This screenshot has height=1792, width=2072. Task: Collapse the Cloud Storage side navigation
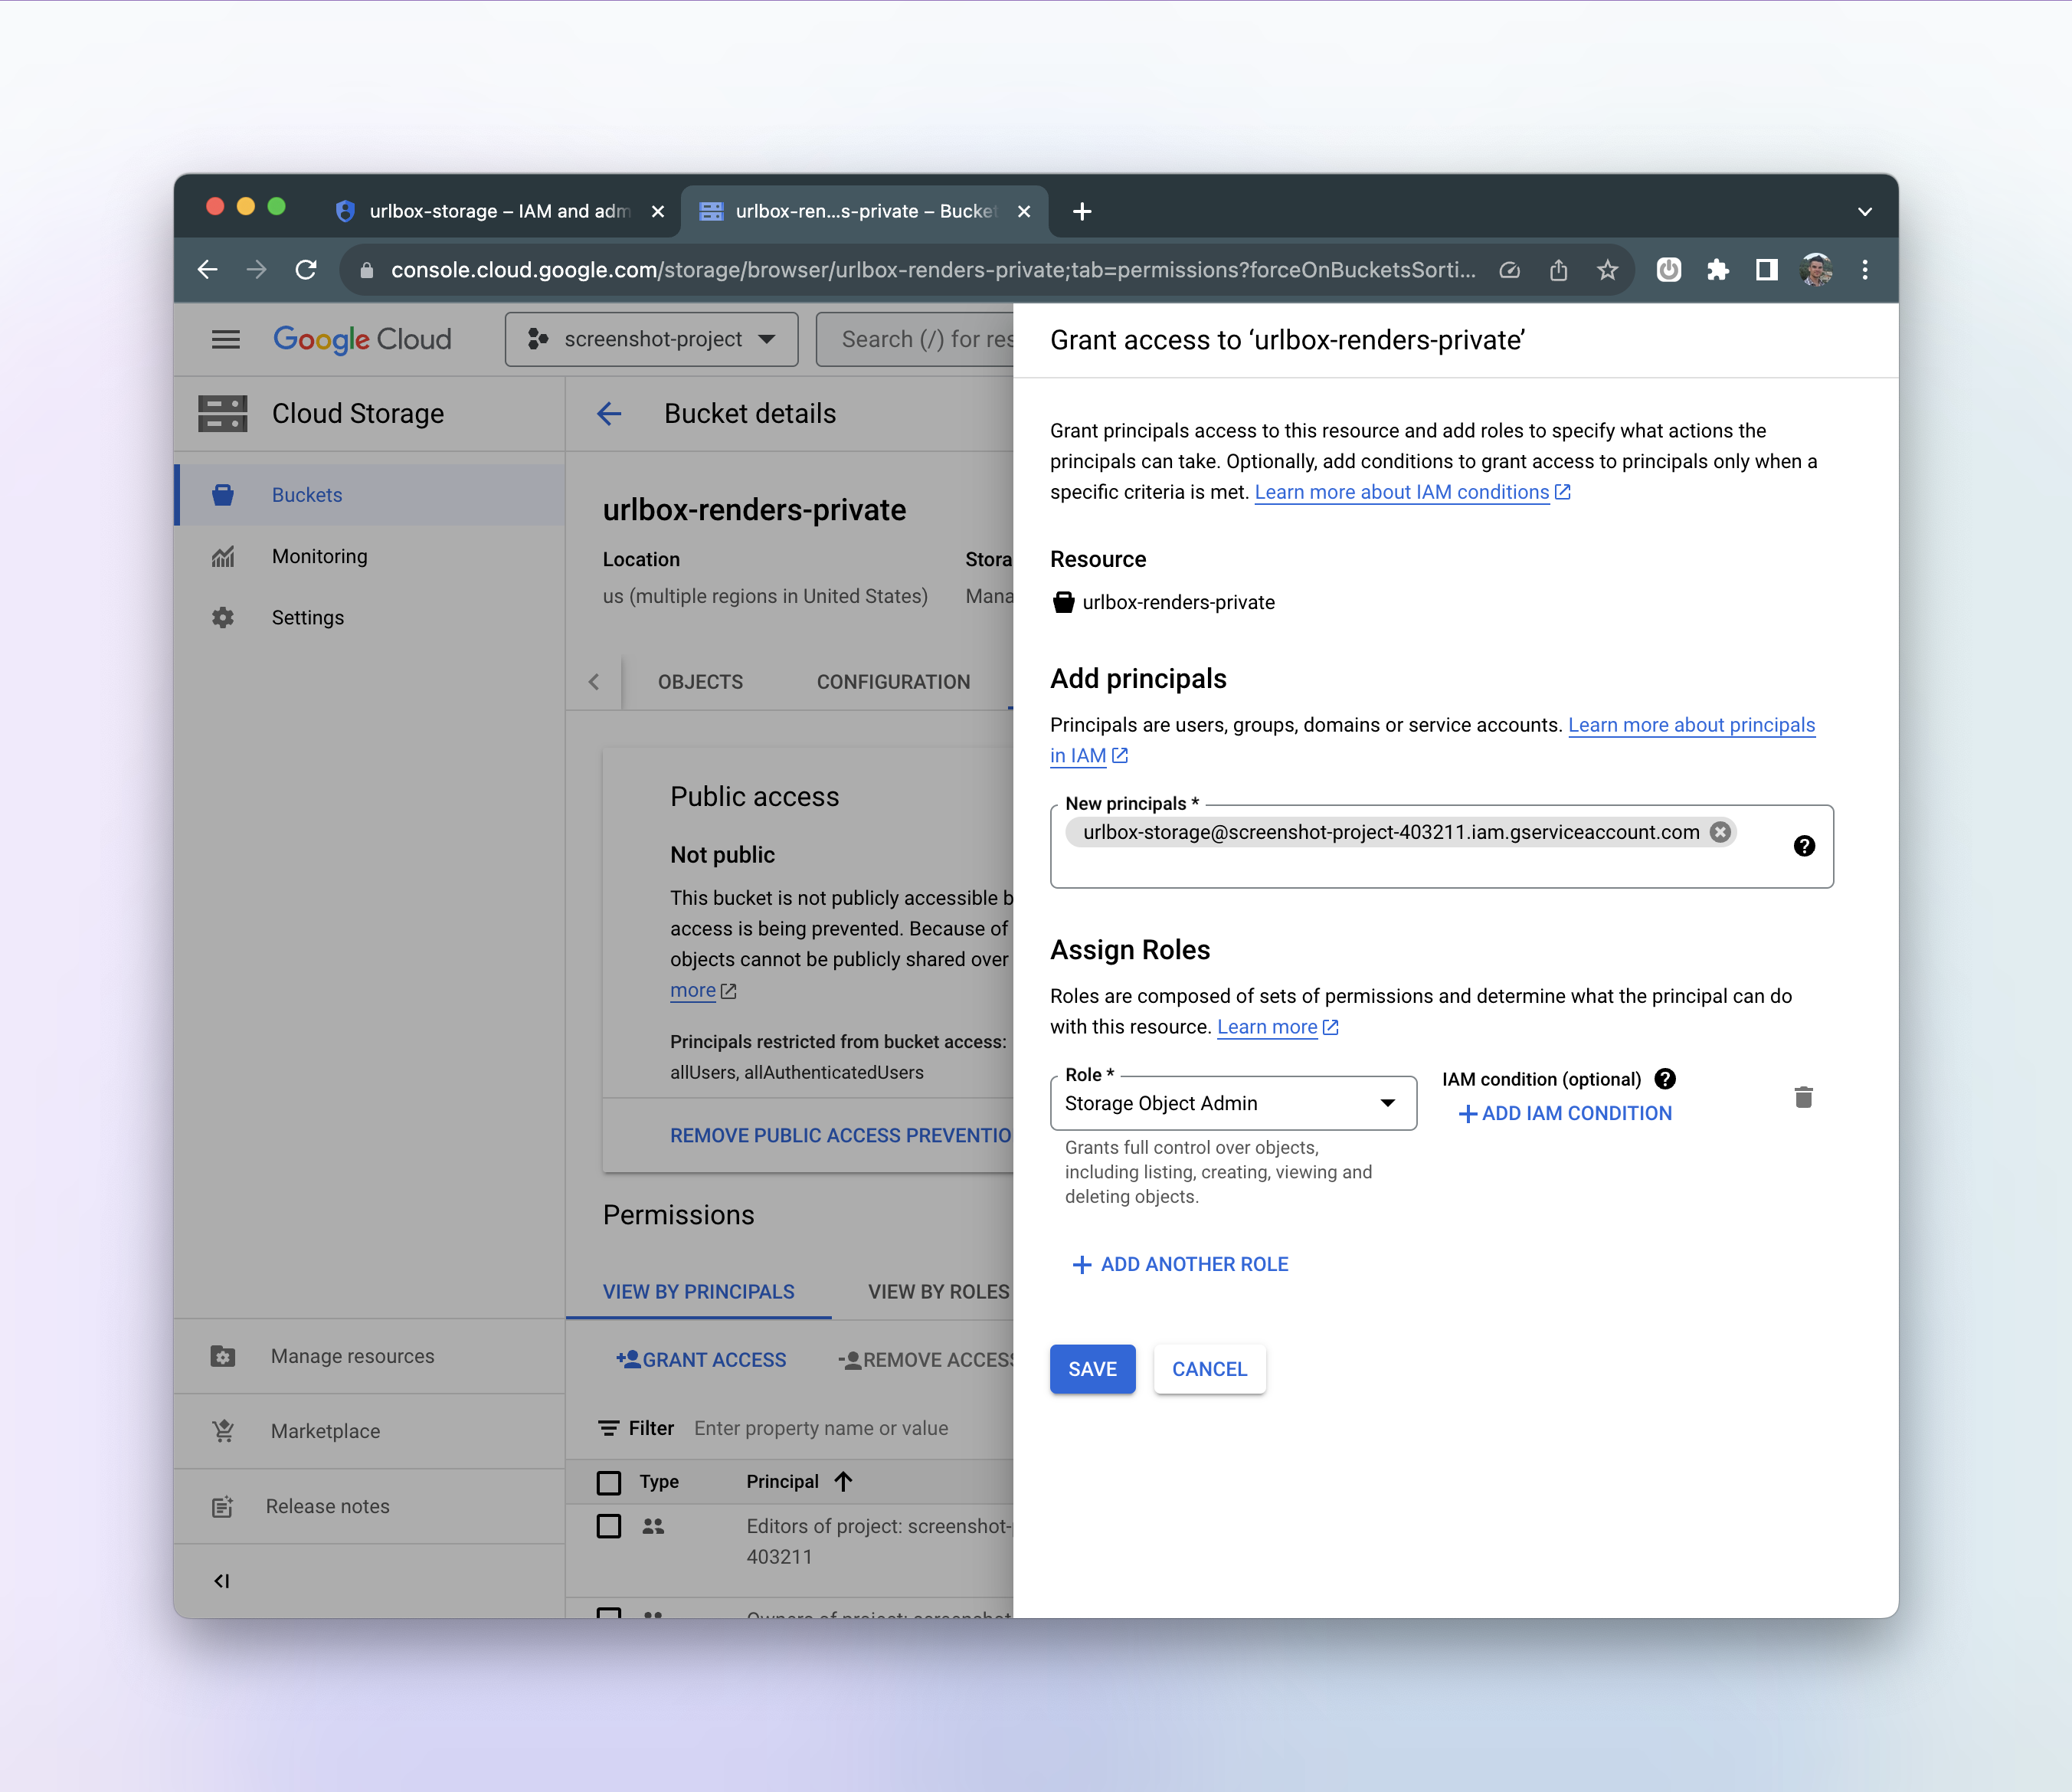click(222, 1580)
